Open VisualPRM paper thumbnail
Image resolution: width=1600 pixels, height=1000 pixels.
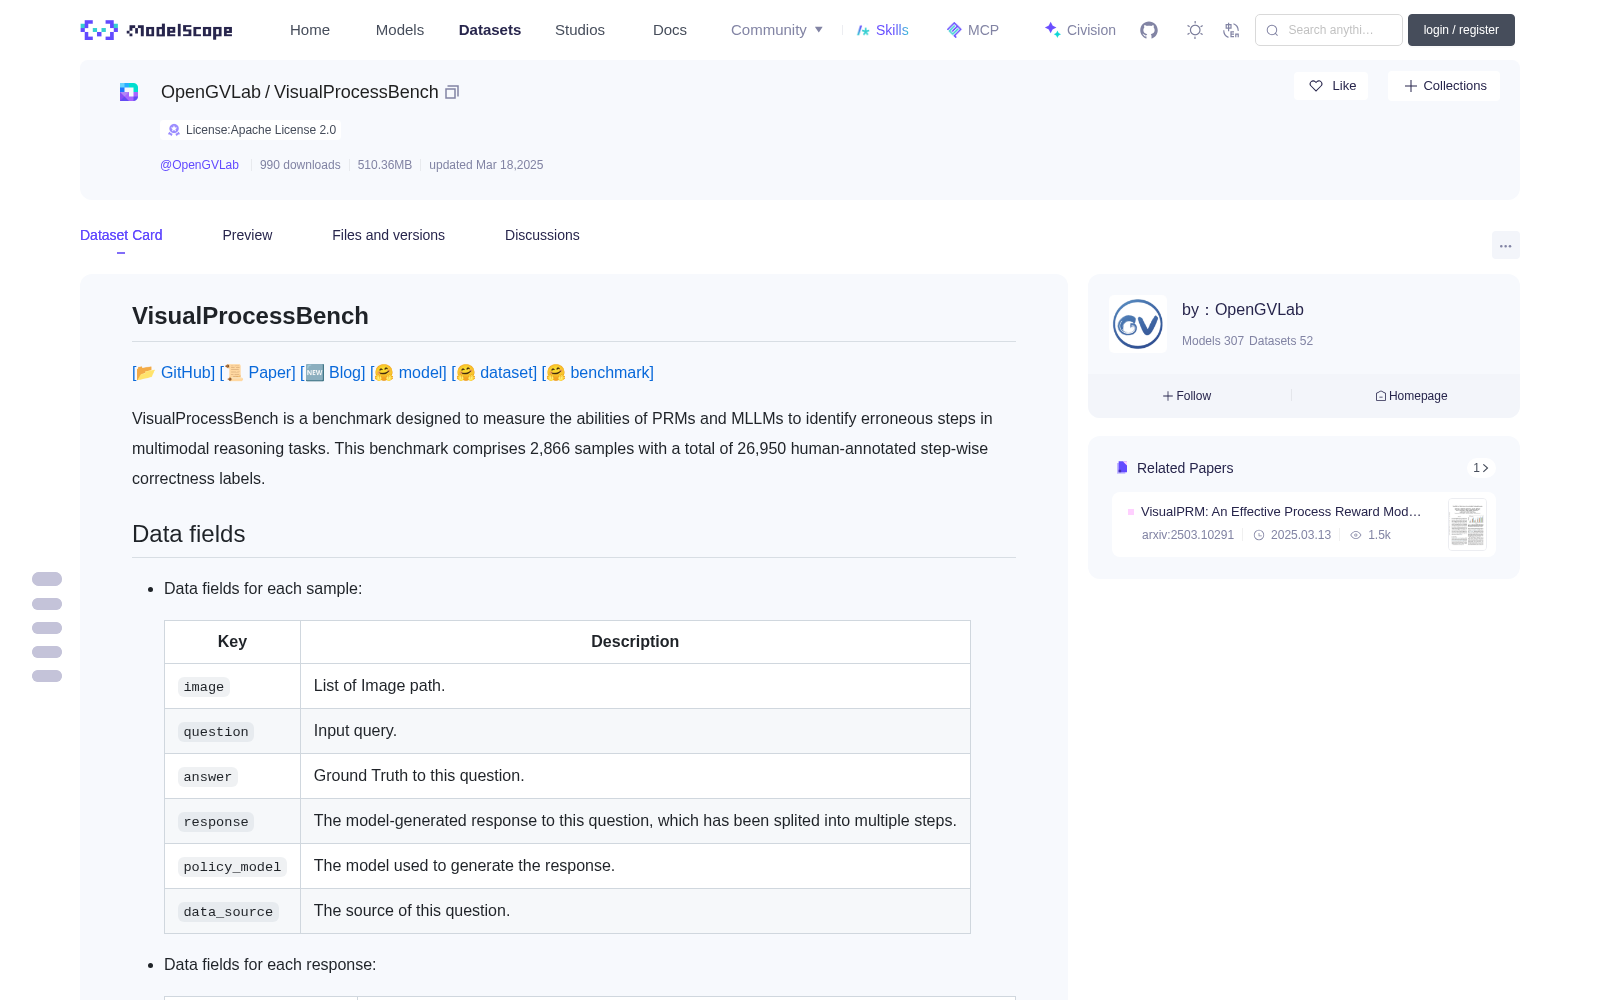tap(1467, 524)
